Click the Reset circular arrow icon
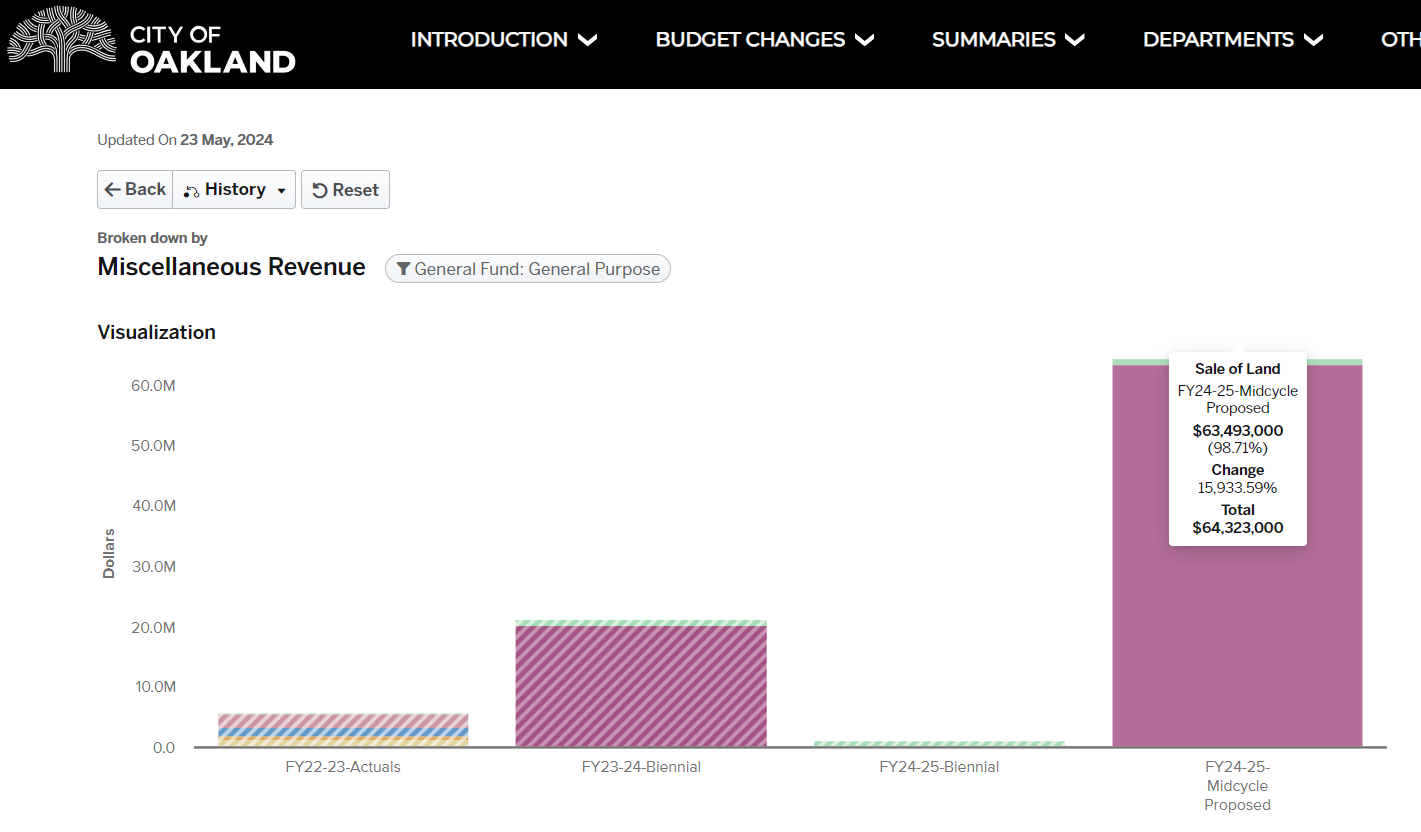This screenshot has width=1421, height=832. click(320, 191)
